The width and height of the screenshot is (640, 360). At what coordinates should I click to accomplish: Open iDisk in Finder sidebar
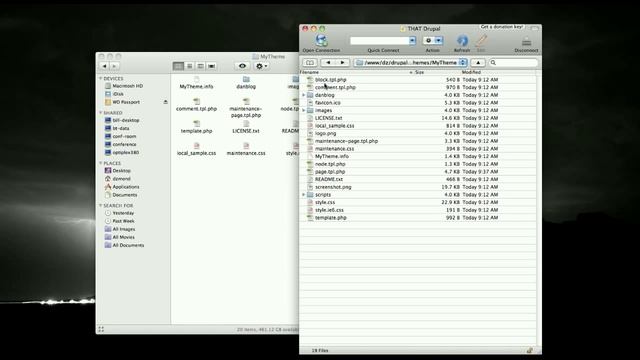118,94
